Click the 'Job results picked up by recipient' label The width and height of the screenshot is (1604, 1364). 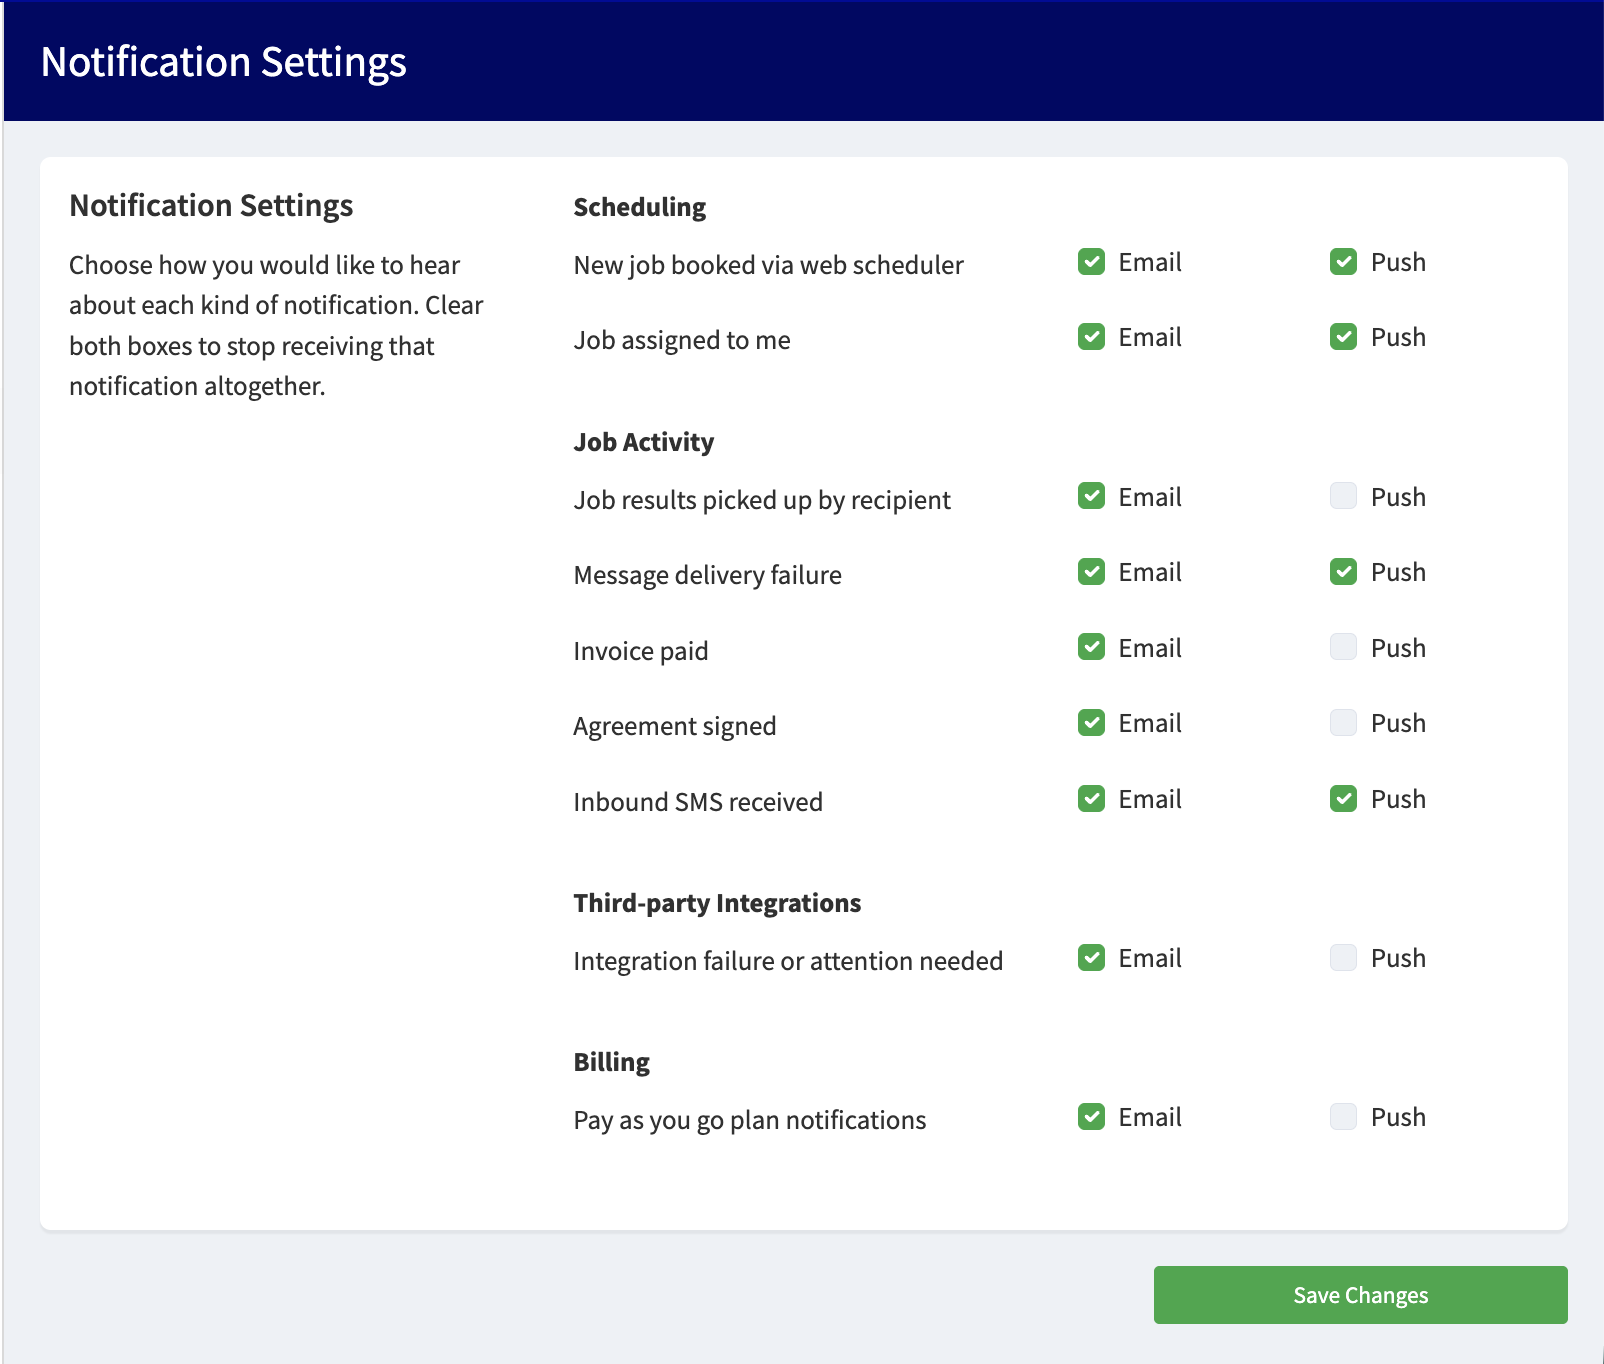tap(762, 500)
